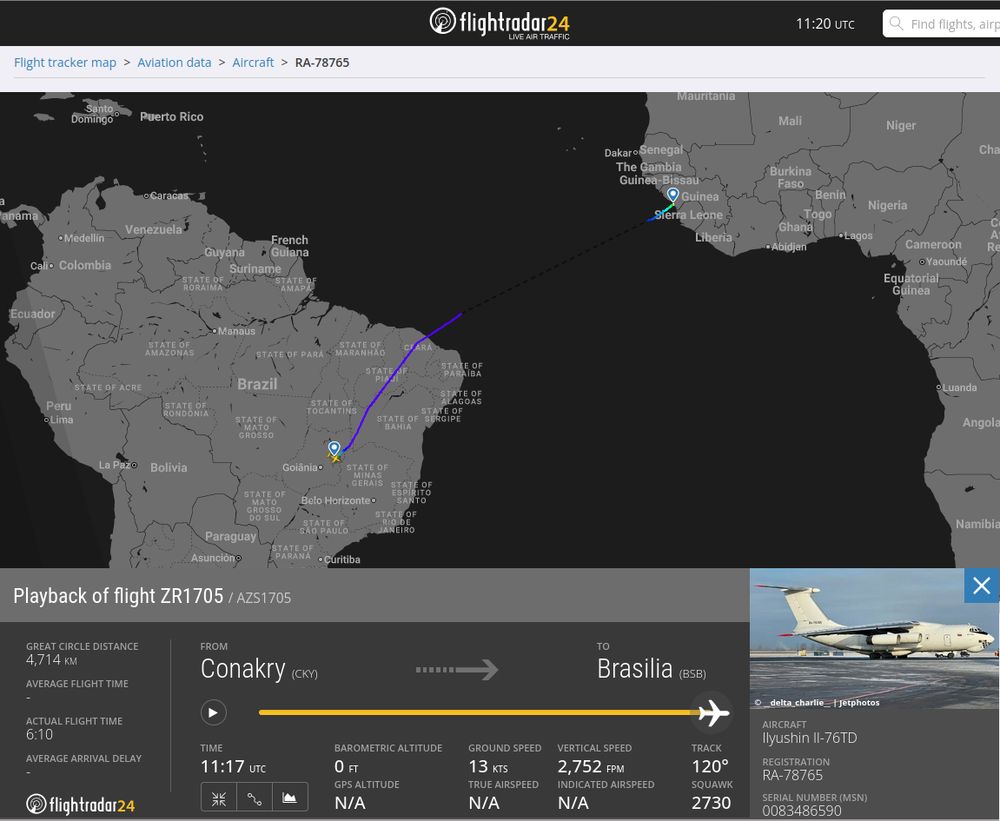
Task: Open the Flight tracker map breadcrumb link
Action: [x=65, y=63]
